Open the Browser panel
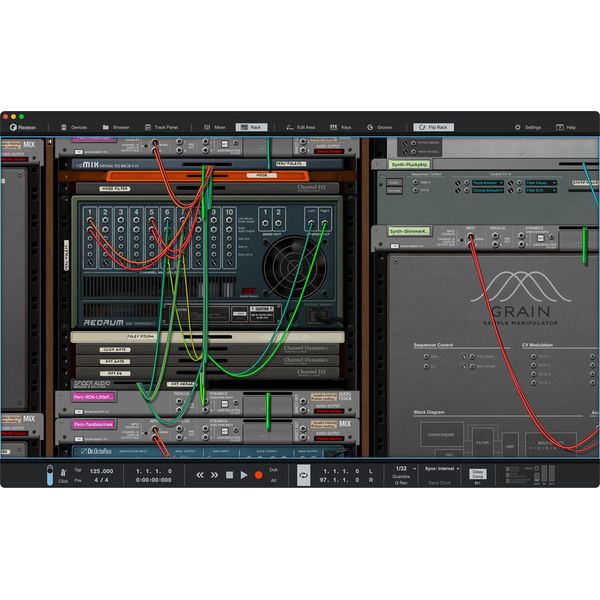Viewport: 600px width, 600px height. pos(116,127)
